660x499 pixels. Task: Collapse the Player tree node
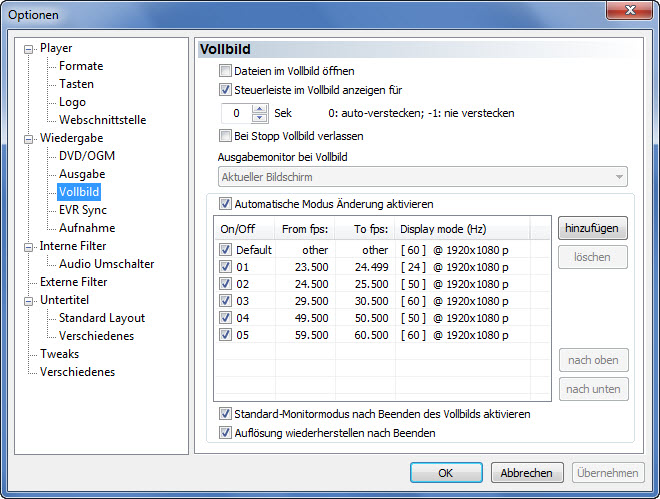click(x=29, y=50)
